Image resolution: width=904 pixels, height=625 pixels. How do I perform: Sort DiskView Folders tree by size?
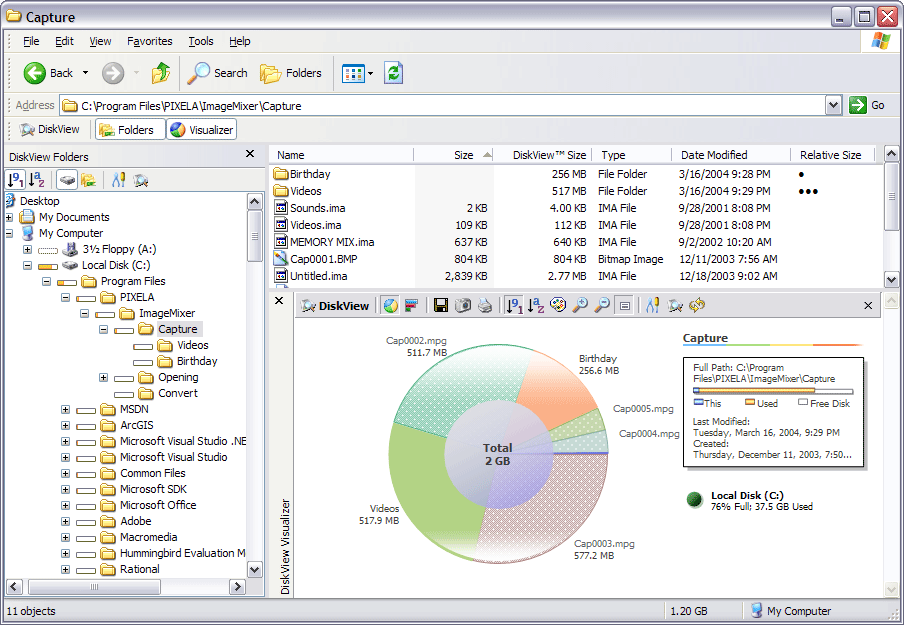[15, 180]
